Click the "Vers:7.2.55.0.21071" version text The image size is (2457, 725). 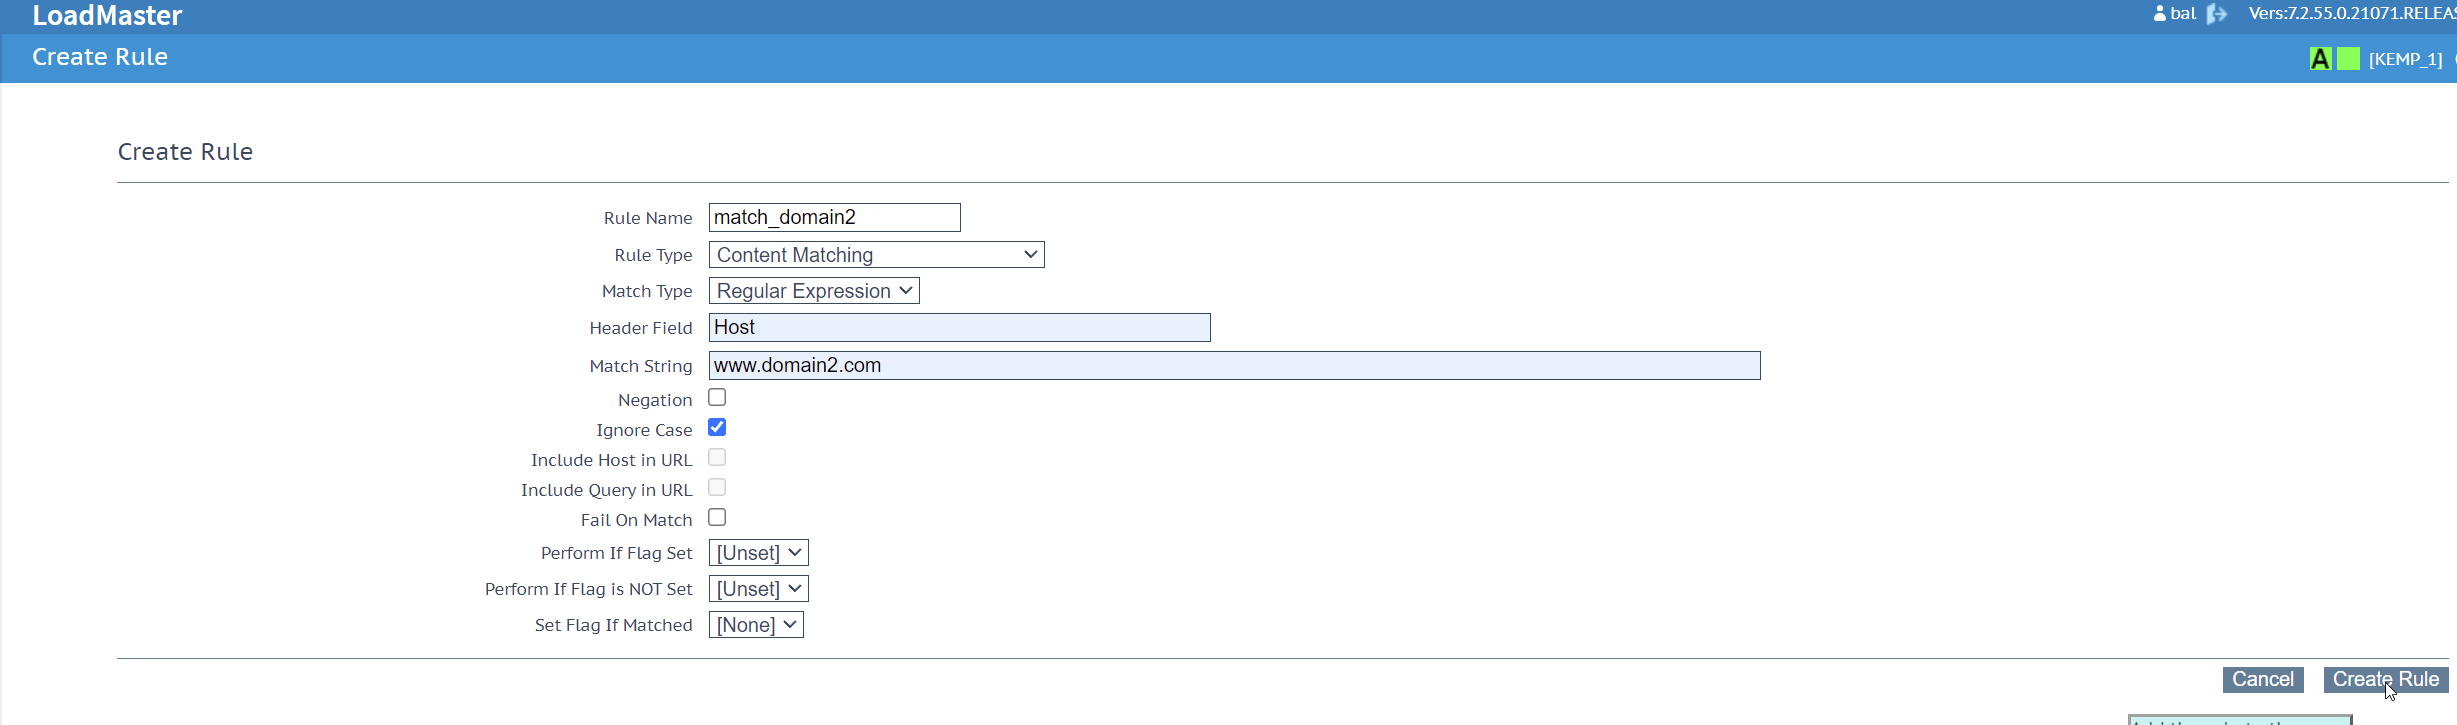2352,14
